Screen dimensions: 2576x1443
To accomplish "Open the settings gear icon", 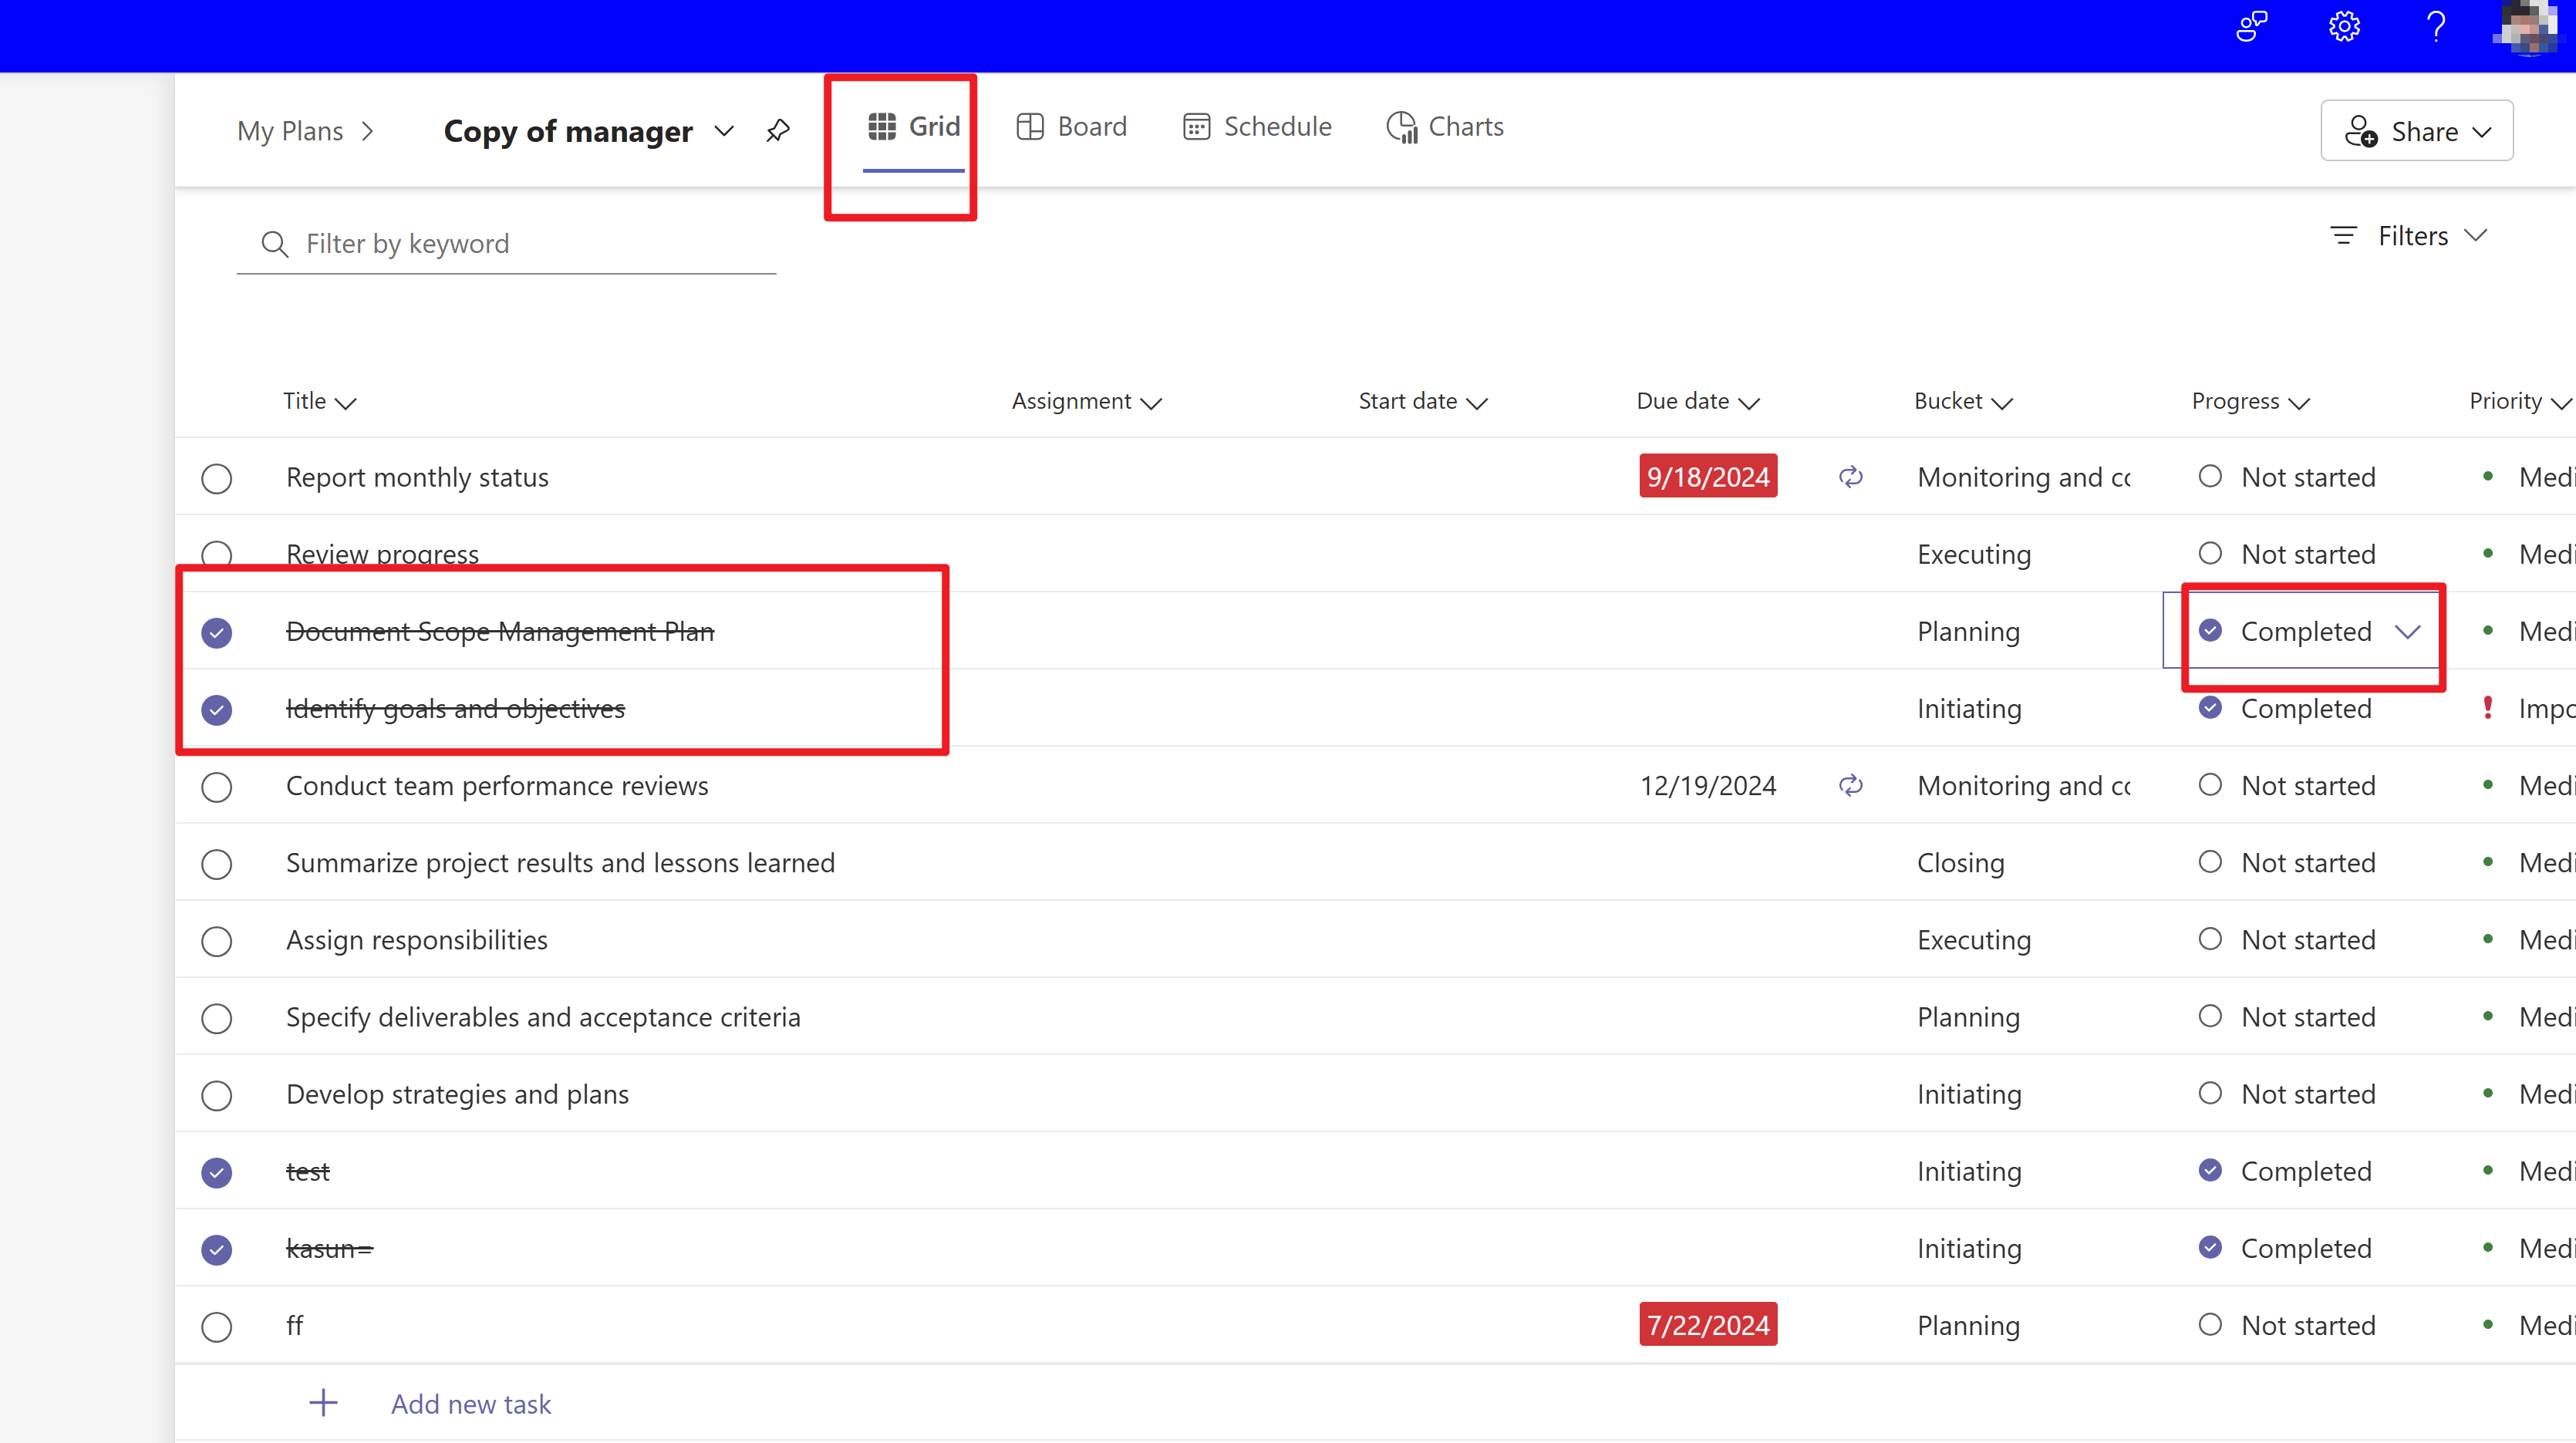I will tap(2343, 27).
